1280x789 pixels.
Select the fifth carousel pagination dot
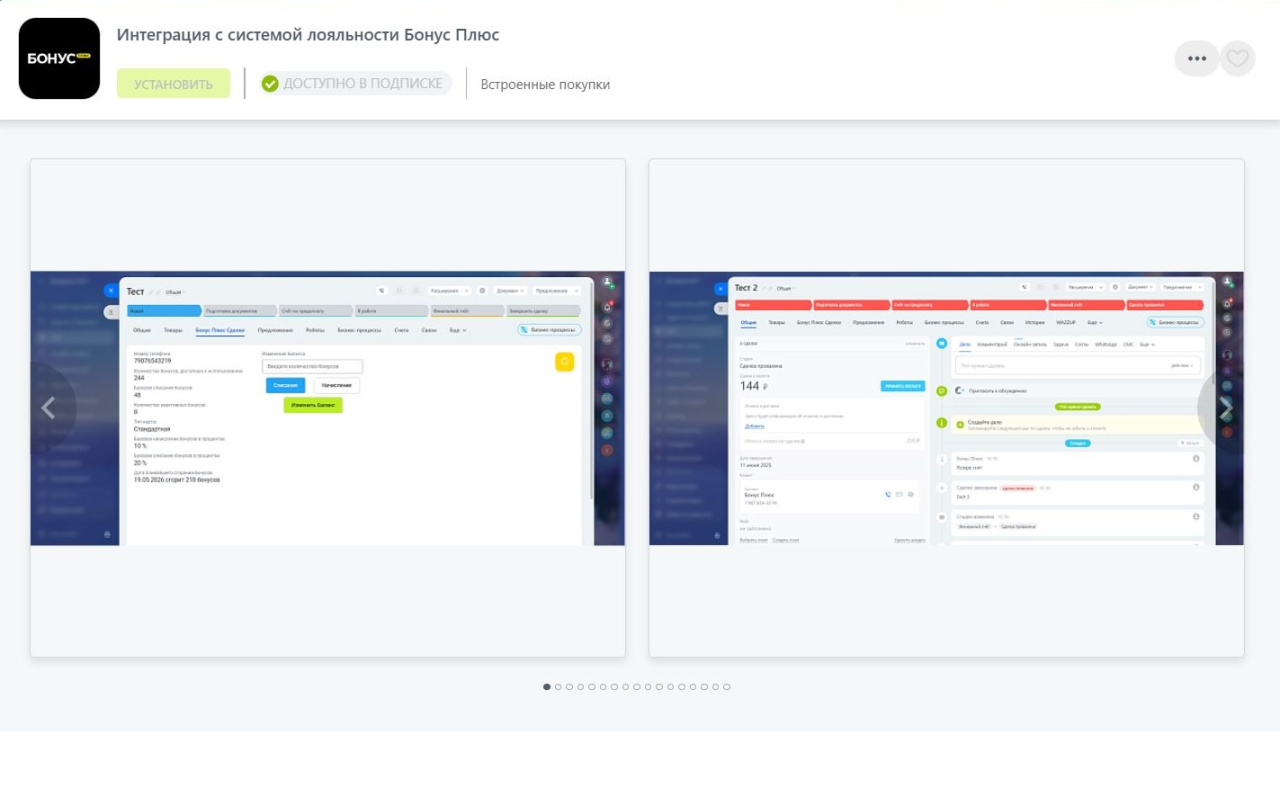pos(592,687)
